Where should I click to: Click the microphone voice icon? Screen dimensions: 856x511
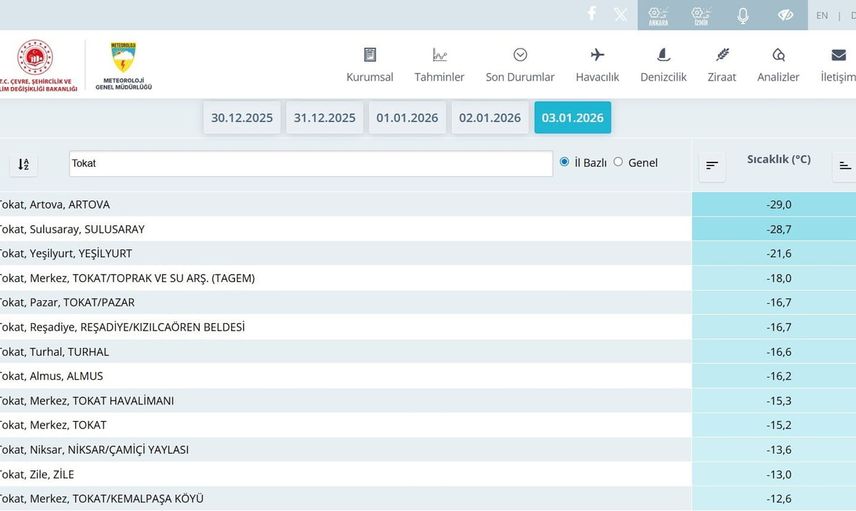(743, 15)
